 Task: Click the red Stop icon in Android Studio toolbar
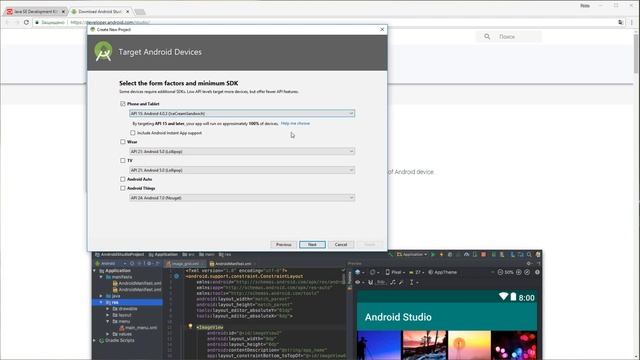coord(484,254)
